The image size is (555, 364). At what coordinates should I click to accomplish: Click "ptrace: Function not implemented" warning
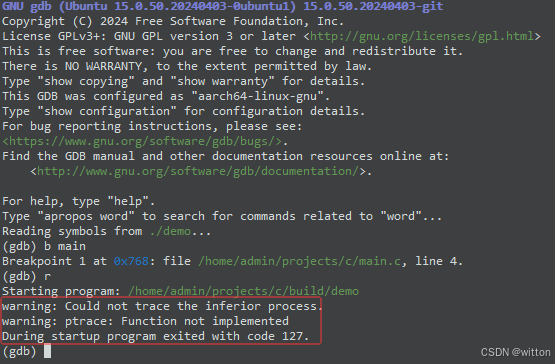[x=145, y=322]
